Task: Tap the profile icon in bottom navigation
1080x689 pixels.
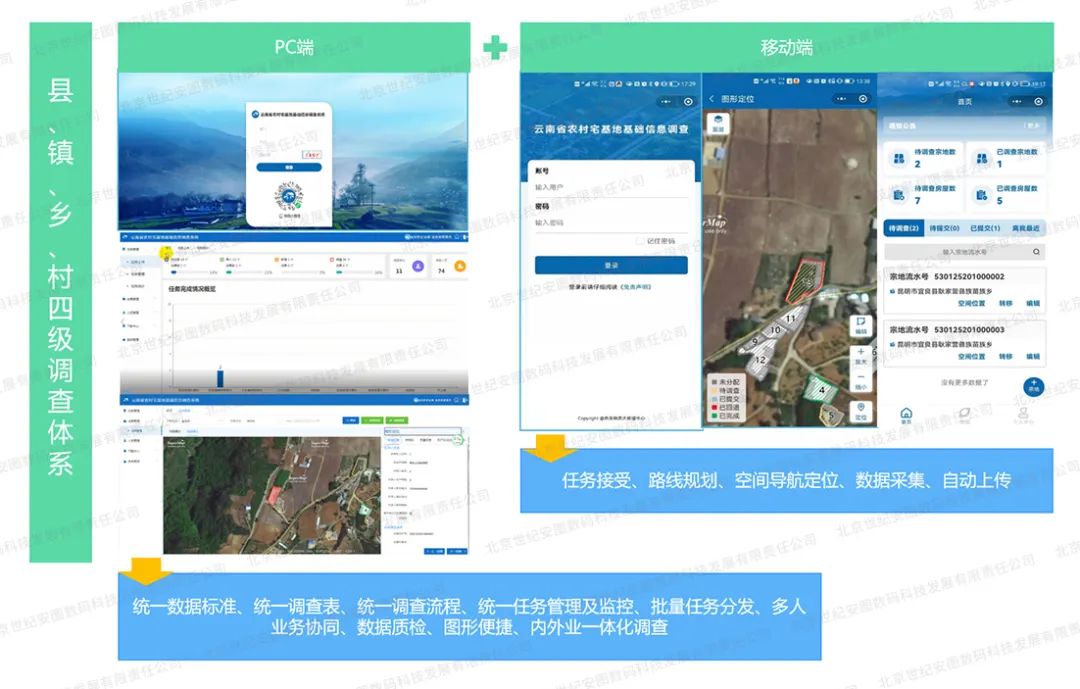Action: (1023, 415)
